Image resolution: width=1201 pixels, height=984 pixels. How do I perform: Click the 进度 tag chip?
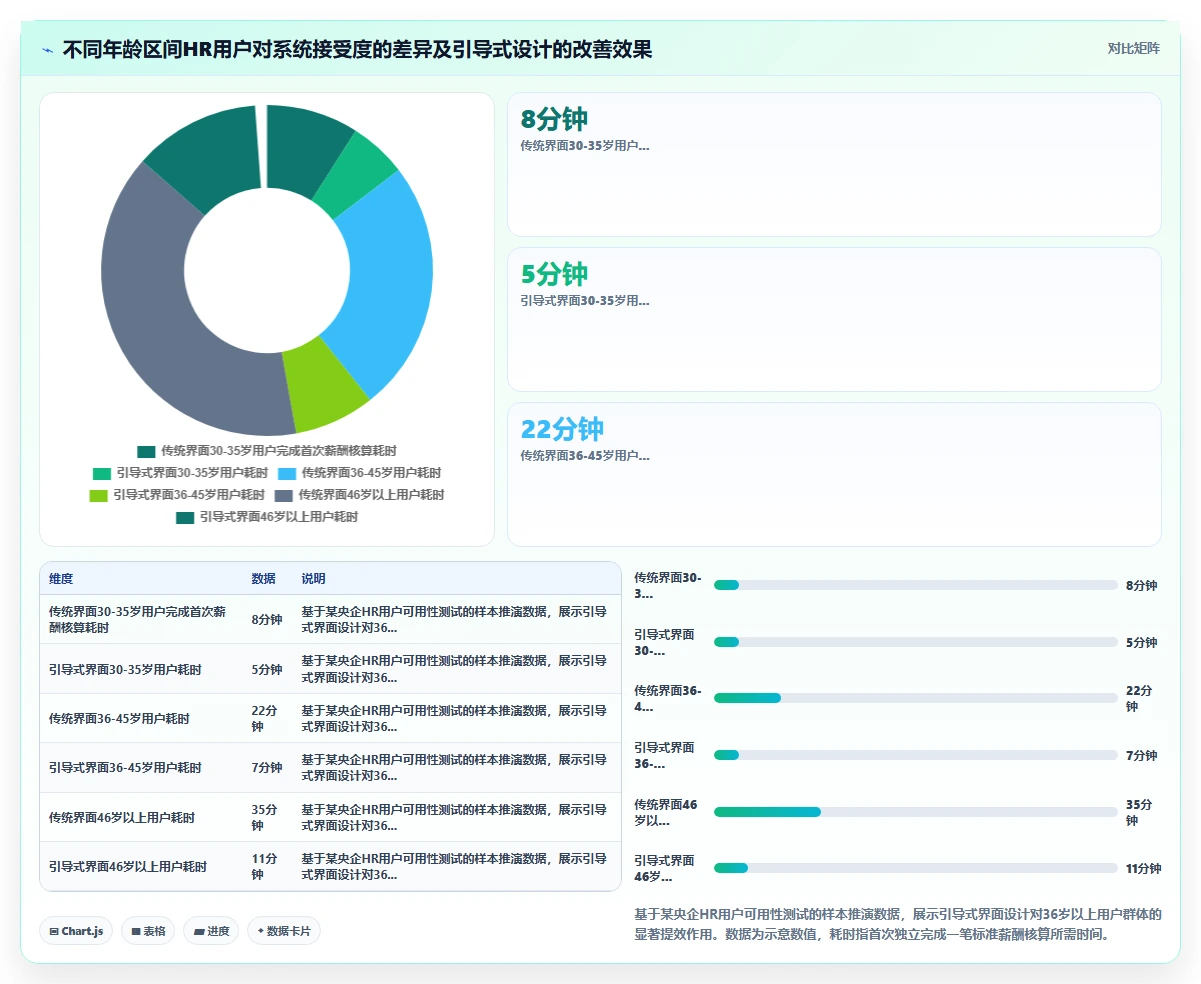pyautogui.click(x=211, y=931)
